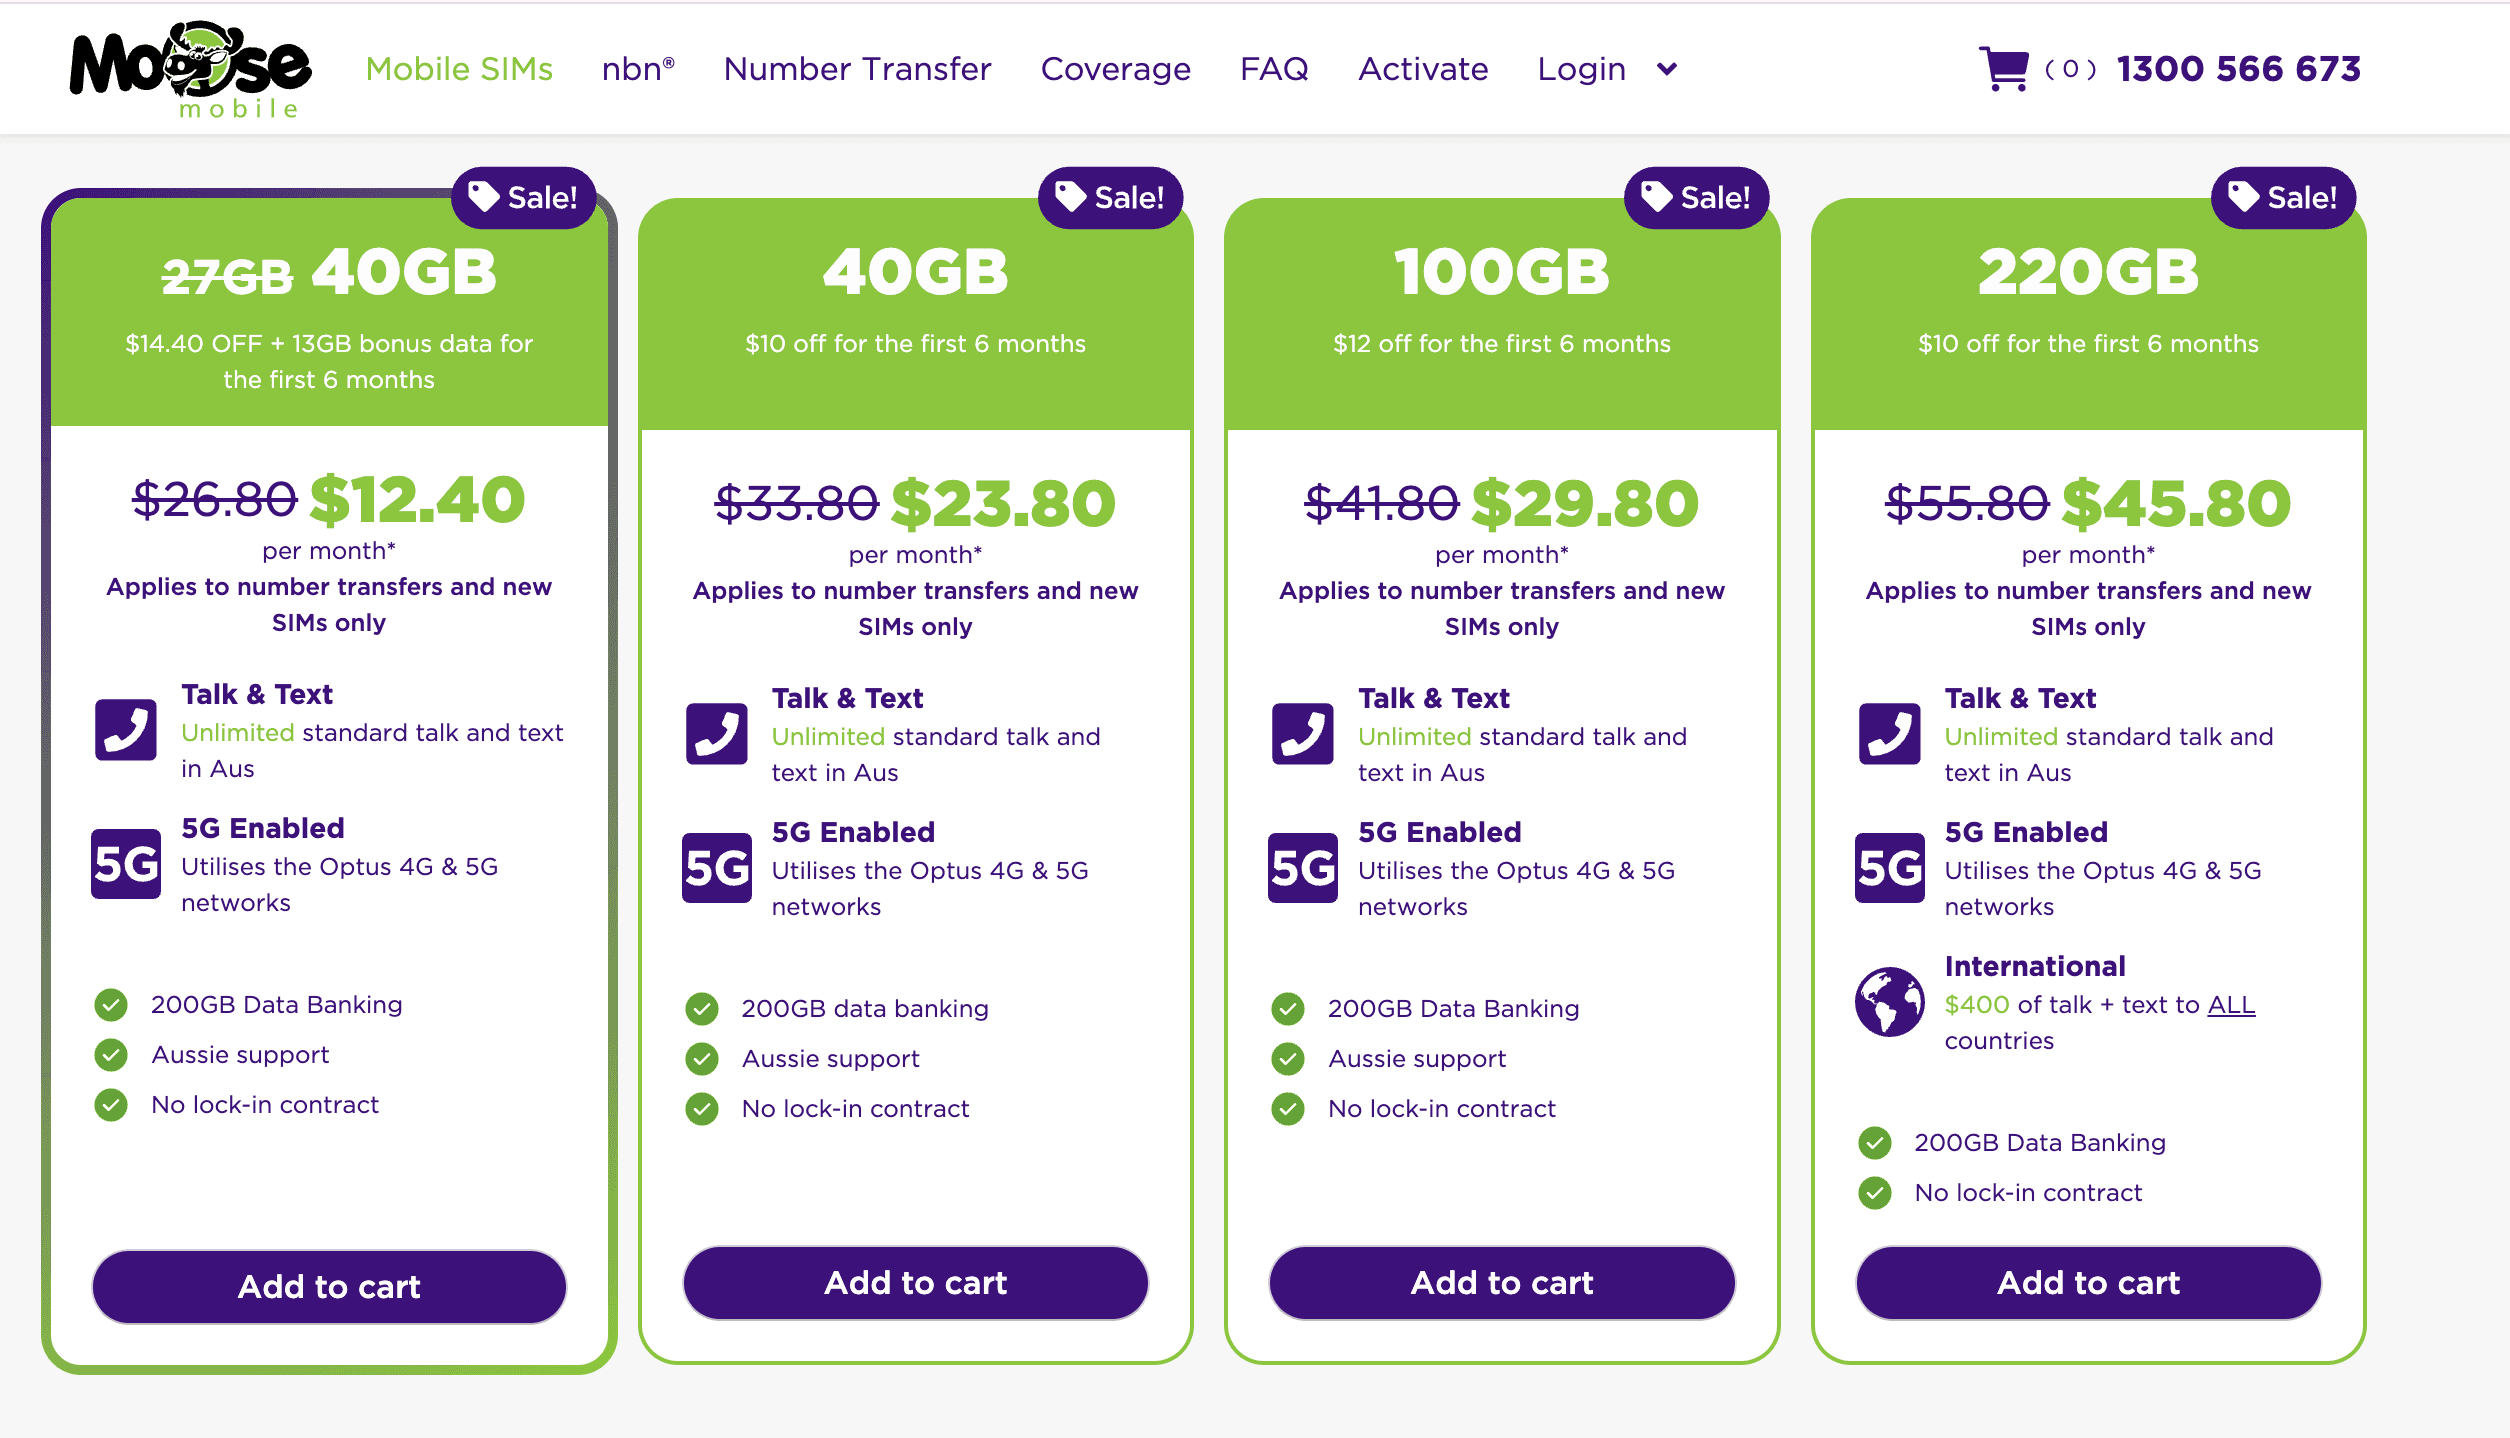
Task: Click the Moose Mobile logo
Action: point(190,70)
